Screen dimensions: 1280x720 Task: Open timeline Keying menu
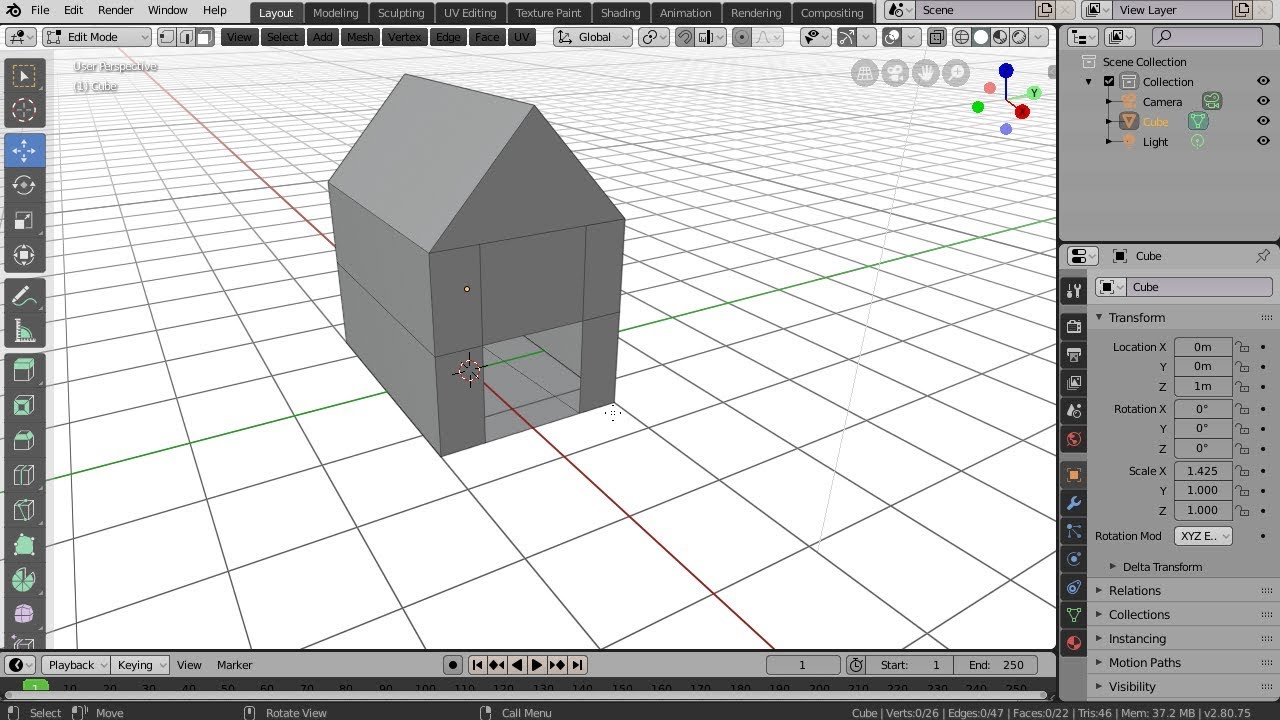tap(140, 665)
